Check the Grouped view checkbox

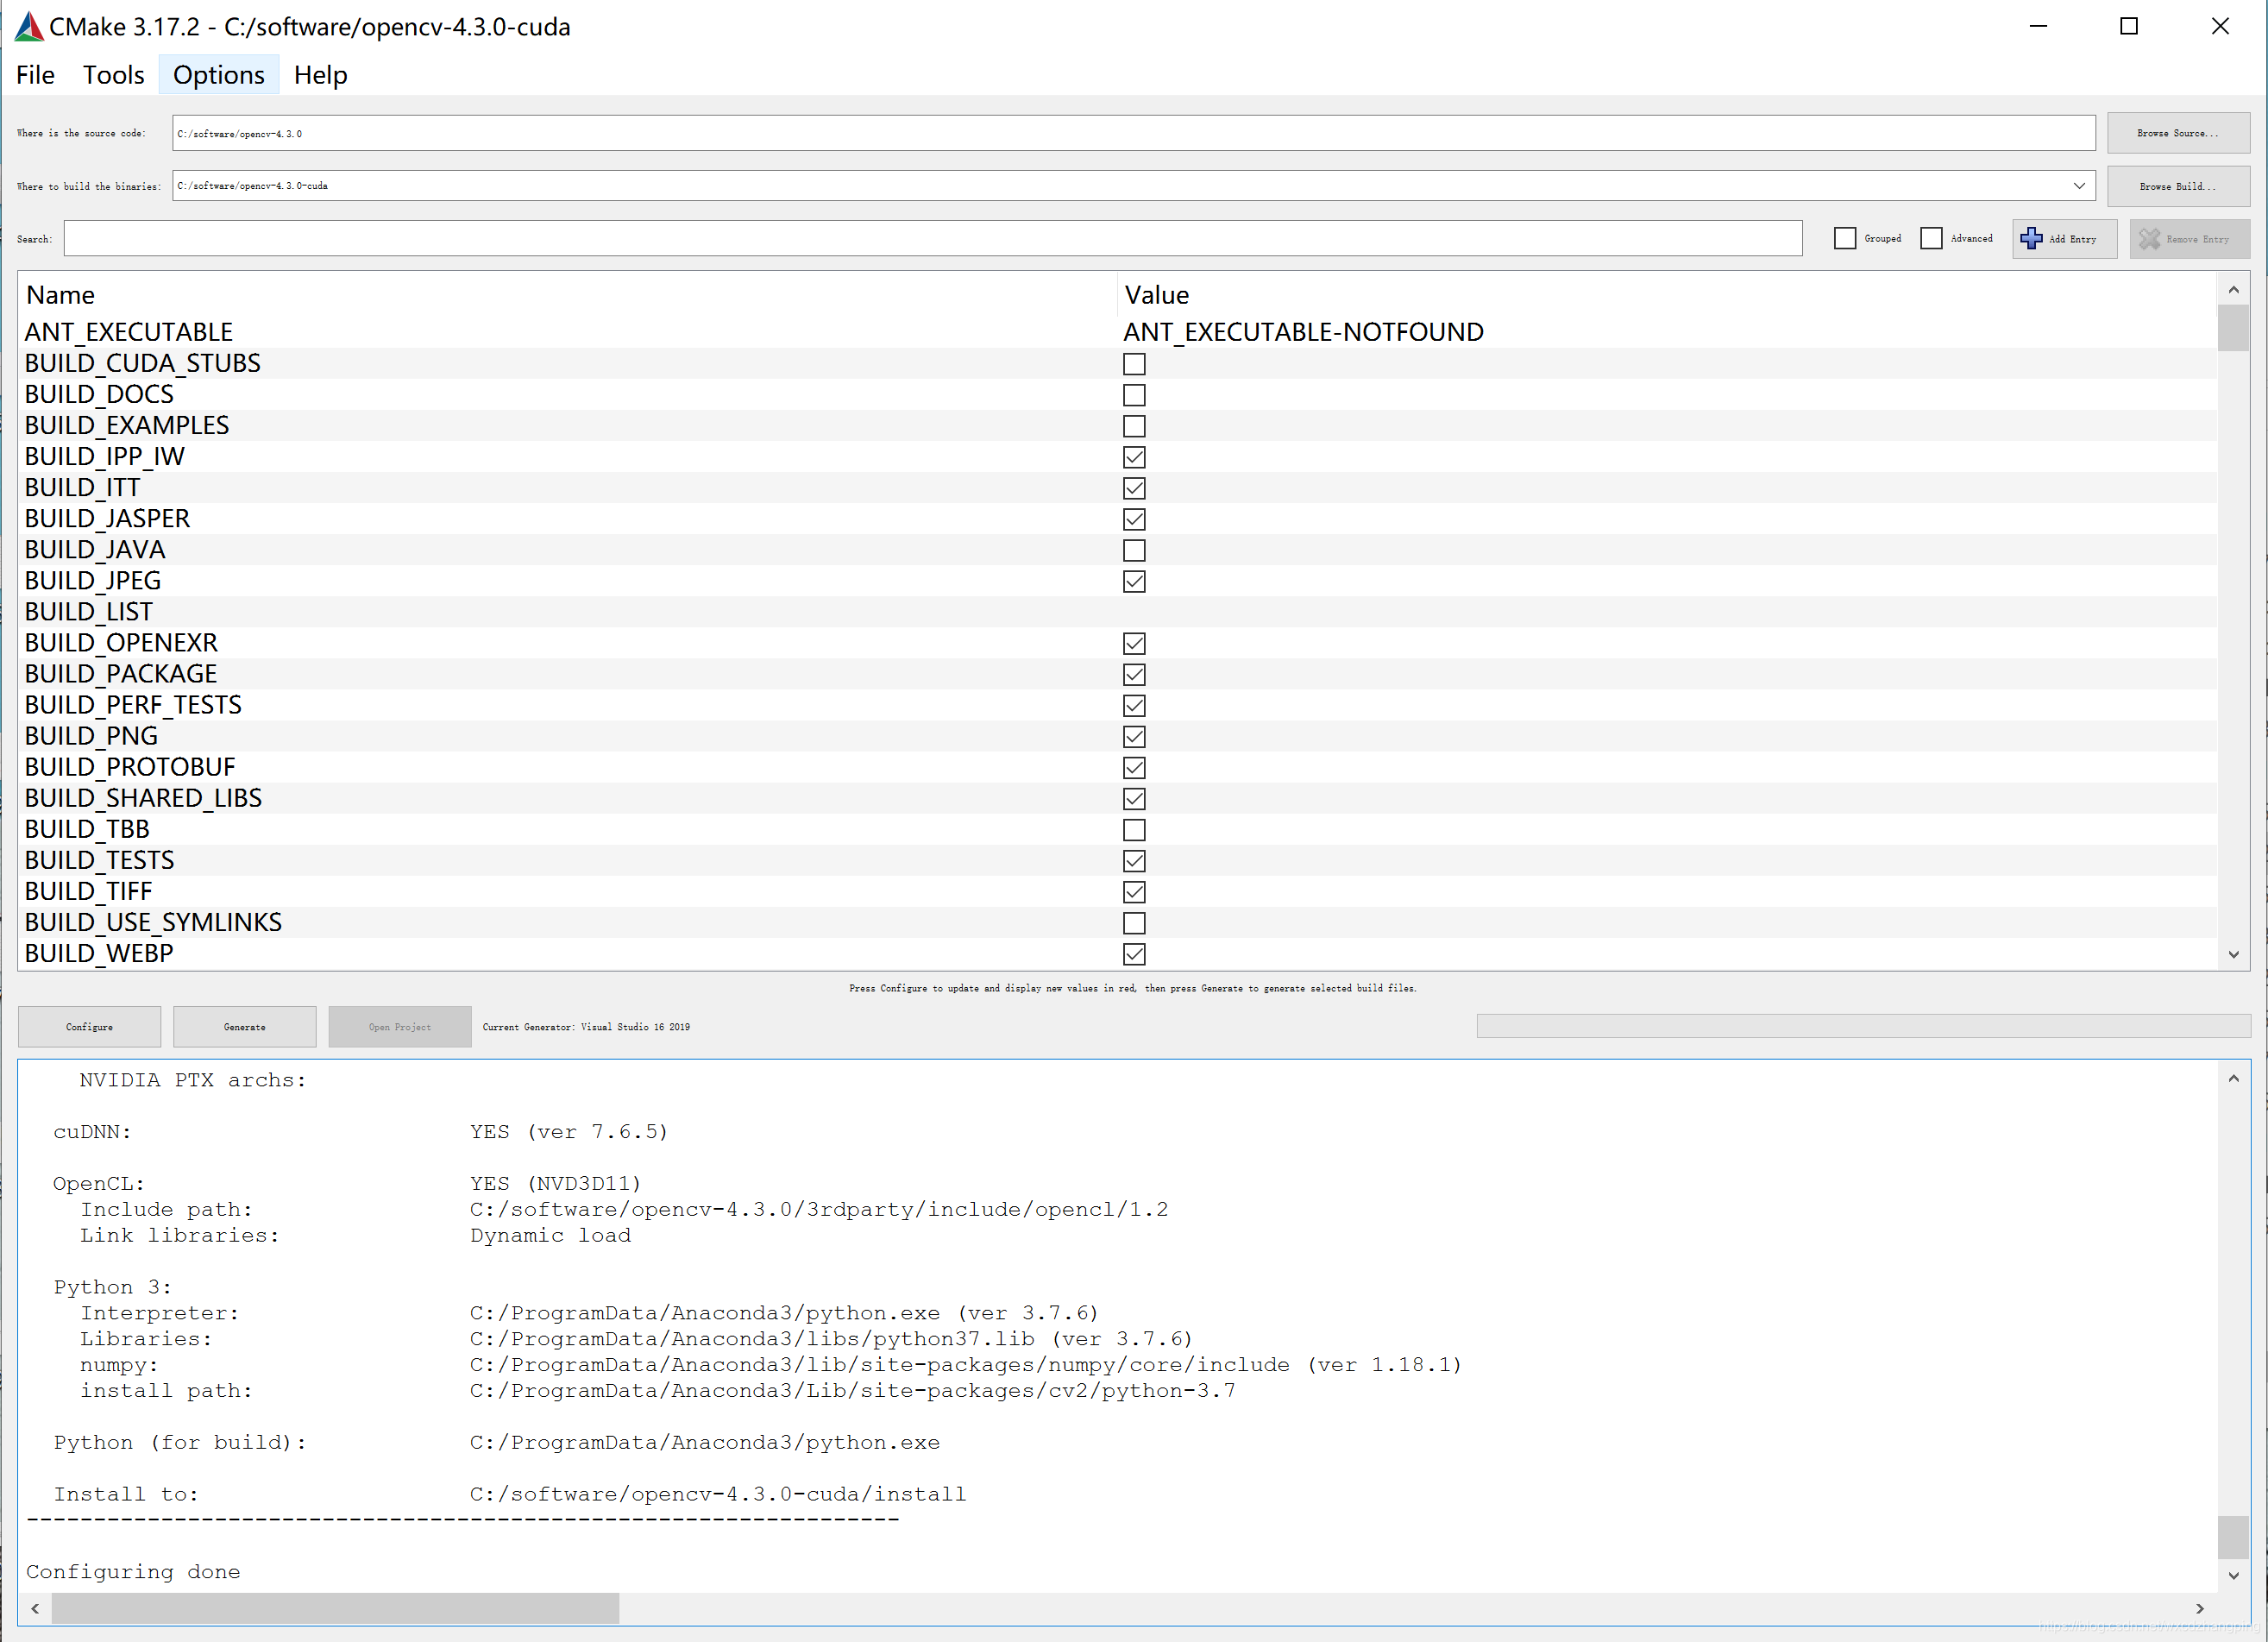pyautogui.click(x=1845, y=238)
